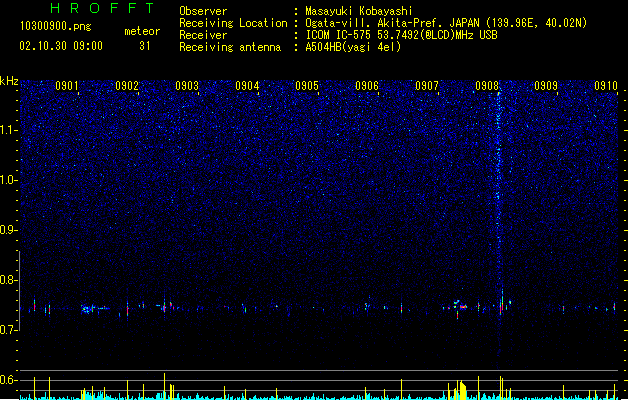The width and height of the screenshot is (629, 400).
Task: Click the 1.0 kHz axis label
Action: [8, 180]
